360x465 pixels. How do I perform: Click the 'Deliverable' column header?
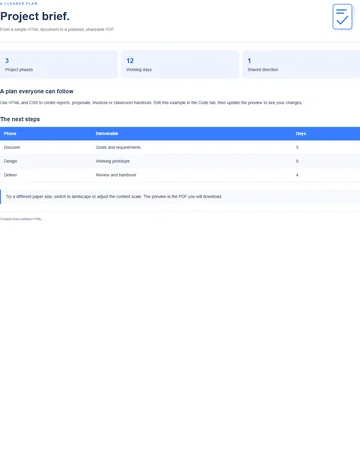(107, 134)
